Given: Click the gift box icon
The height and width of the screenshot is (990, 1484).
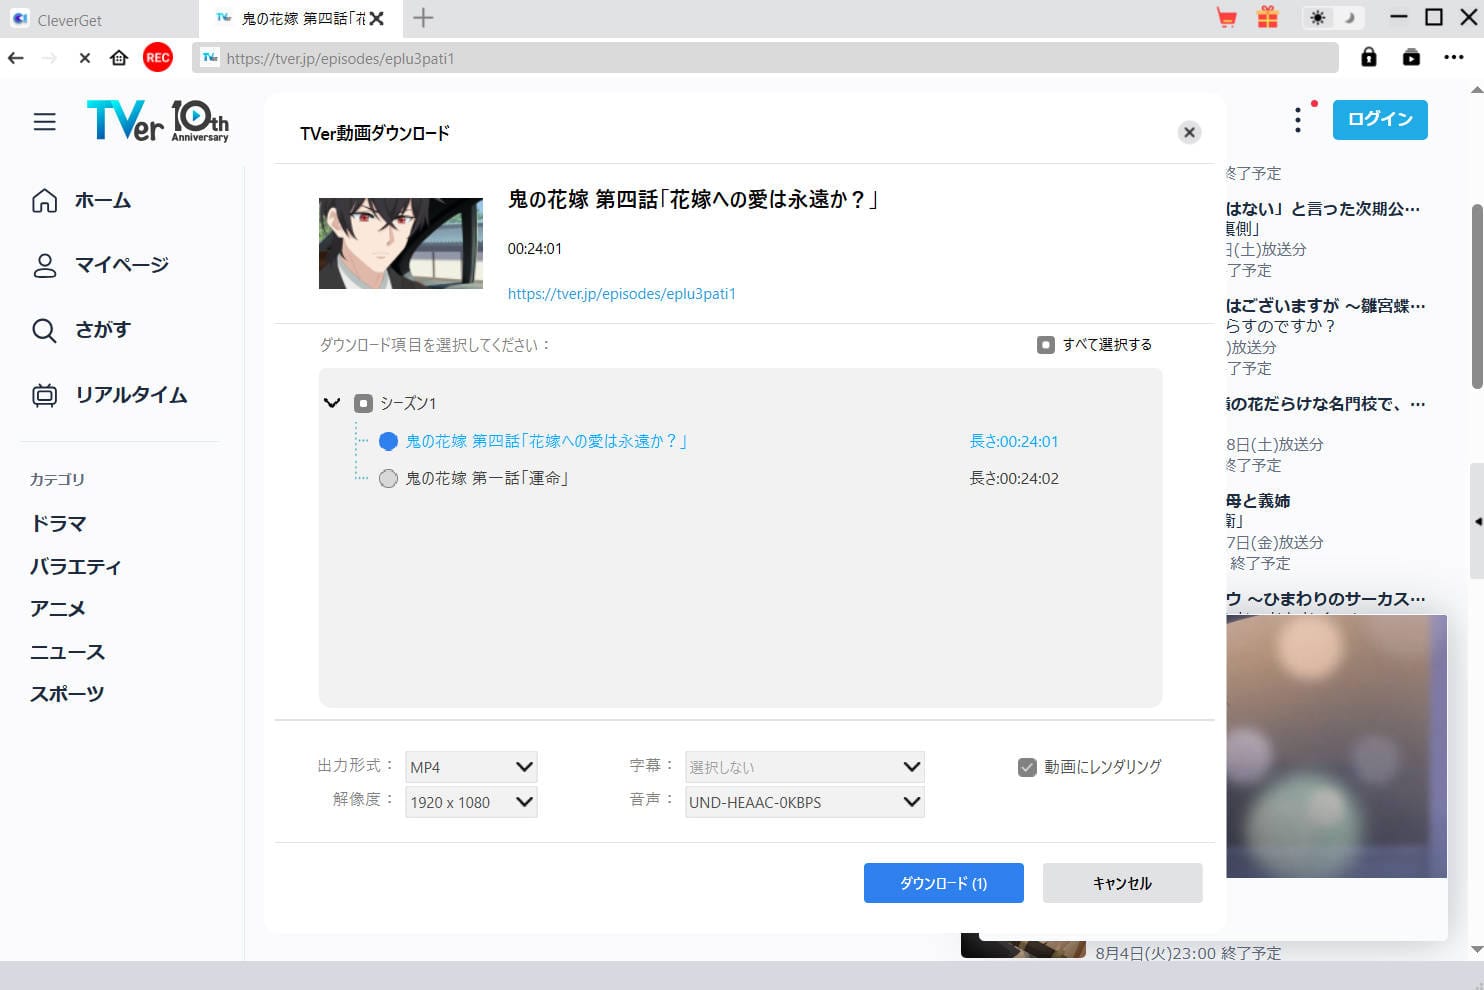Looking at the screenshot, I should [1268, 17].
